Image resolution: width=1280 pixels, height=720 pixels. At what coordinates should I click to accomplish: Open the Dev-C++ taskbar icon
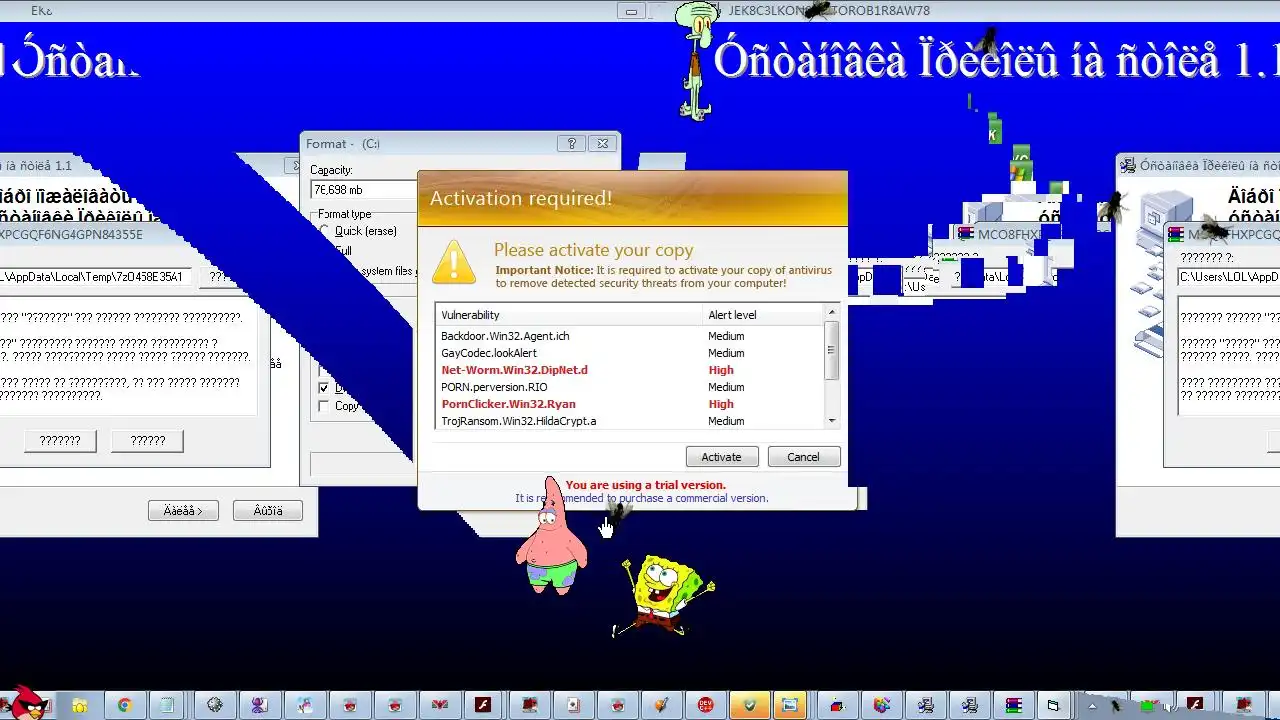pyautogui.click(x=706, y=705)
